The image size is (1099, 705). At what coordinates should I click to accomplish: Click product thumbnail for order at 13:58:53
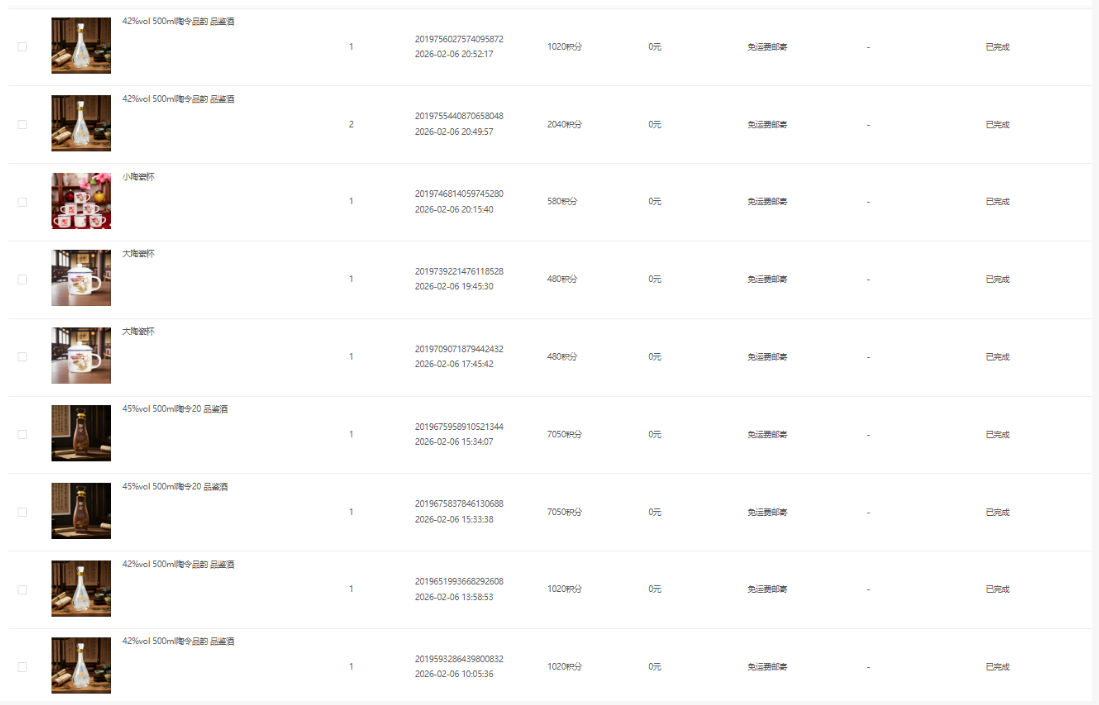click(x=81, y=589)
